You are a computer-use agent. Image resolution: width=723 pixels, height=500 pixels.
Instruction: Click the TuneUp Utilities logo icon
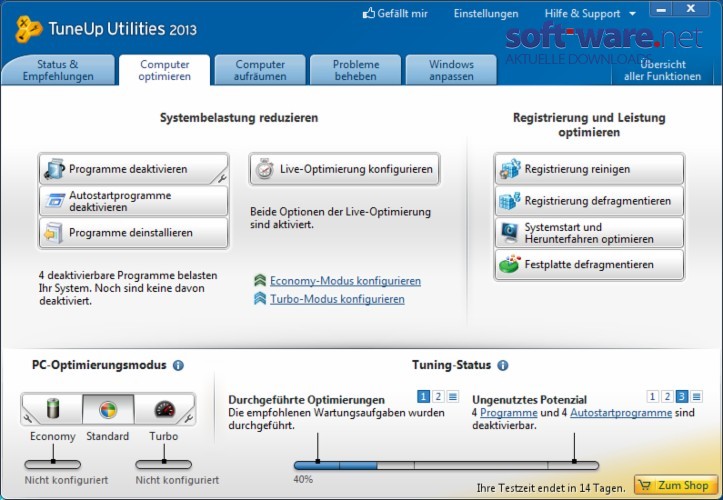coord(28,30)
